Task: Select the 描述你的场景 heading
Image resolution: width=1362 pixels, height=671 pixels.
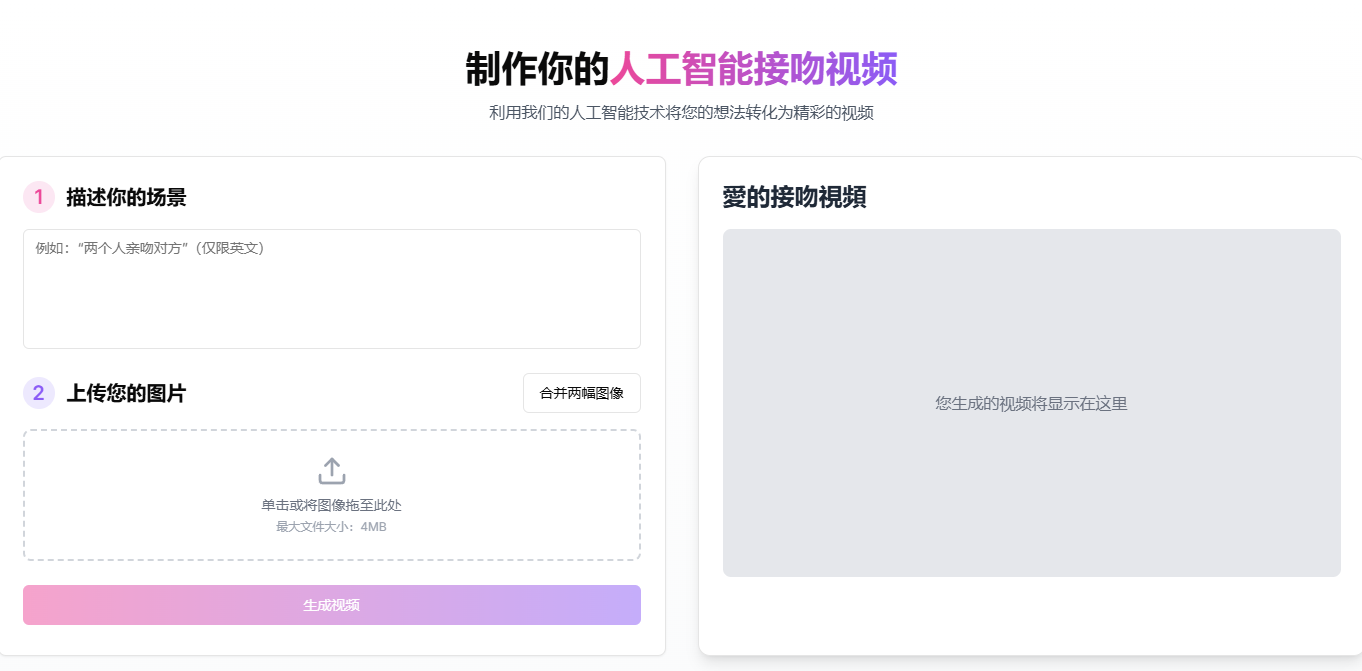Action: point(126,197)
